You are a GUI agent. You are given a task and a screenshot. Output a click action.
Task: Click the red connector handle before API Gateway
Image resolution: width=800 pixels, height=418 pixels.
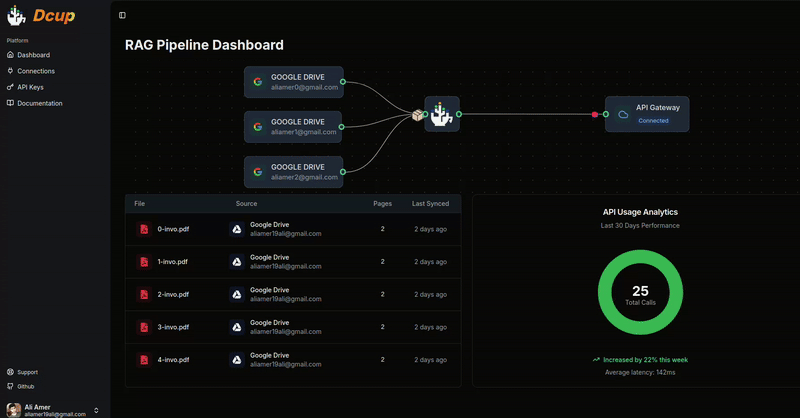[595, 115]
